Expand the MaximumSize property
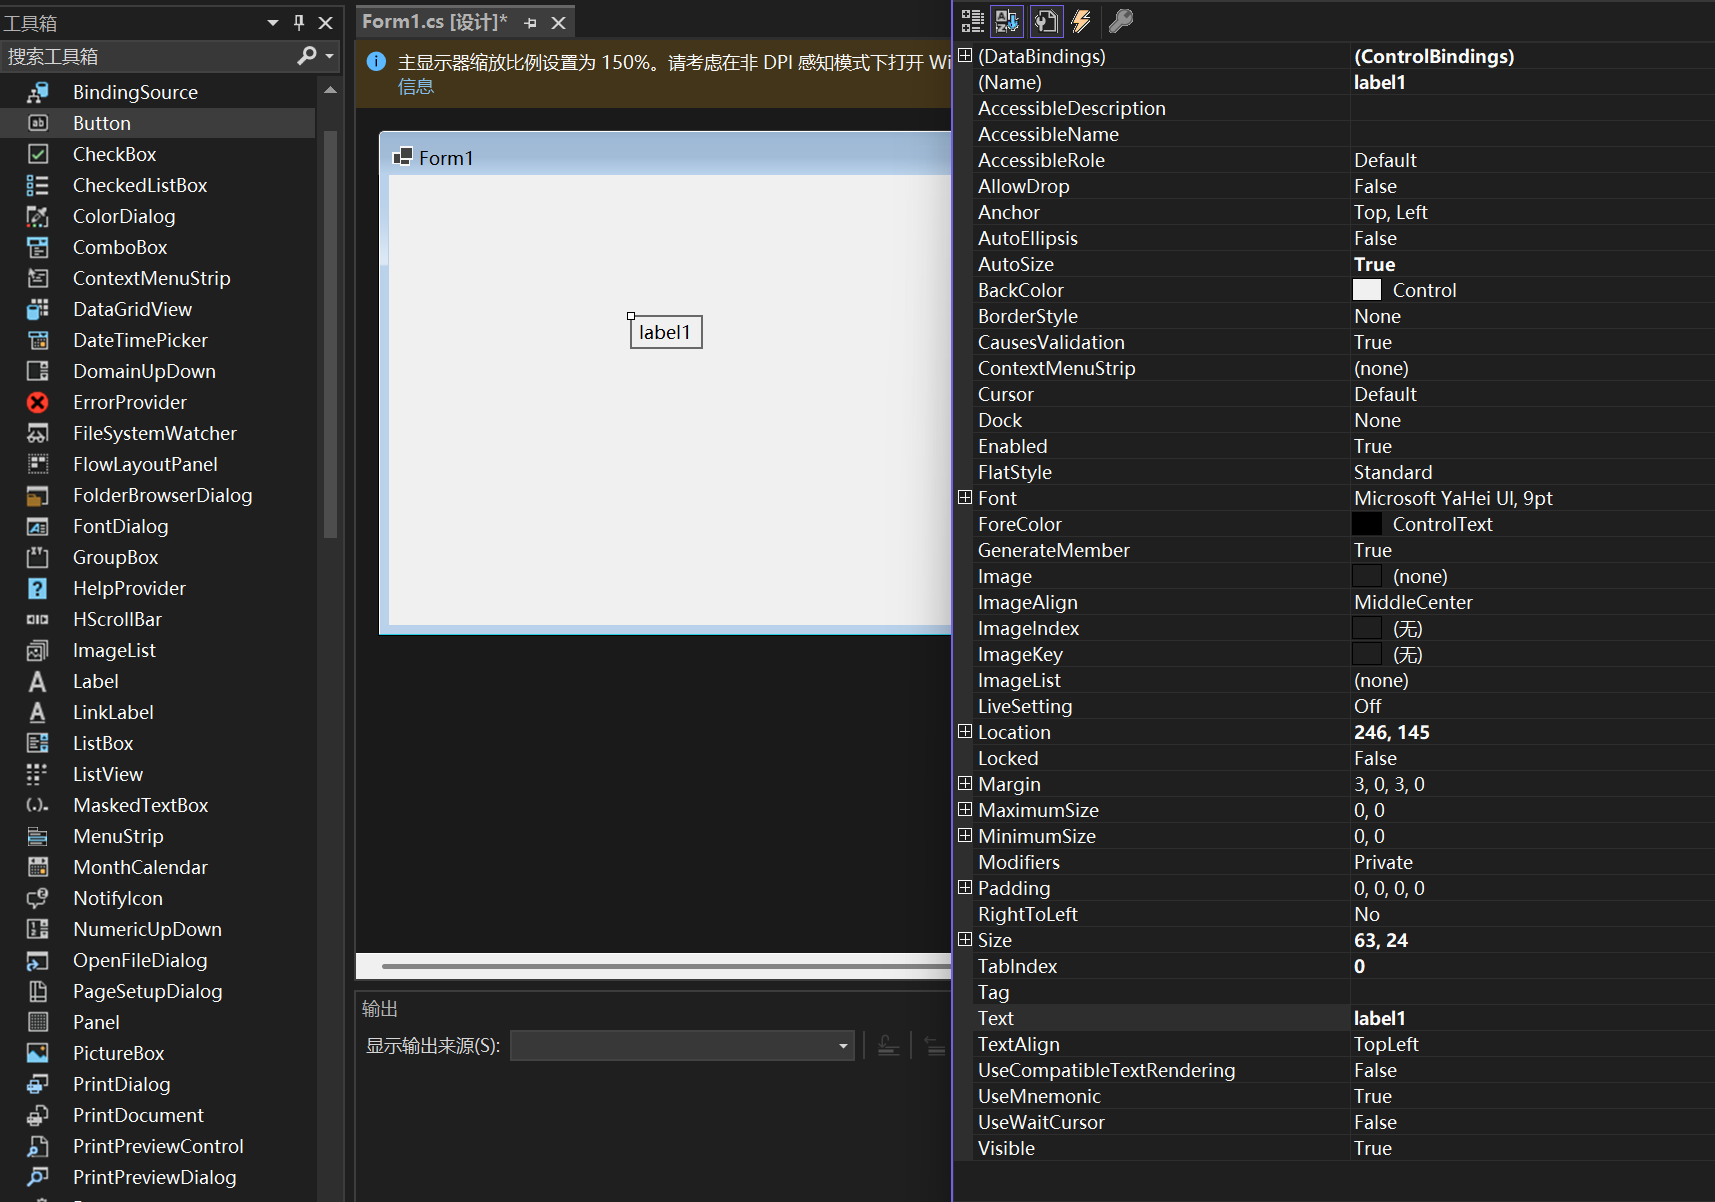The width and height of the screenshot is (1715, 1202). 965,809
